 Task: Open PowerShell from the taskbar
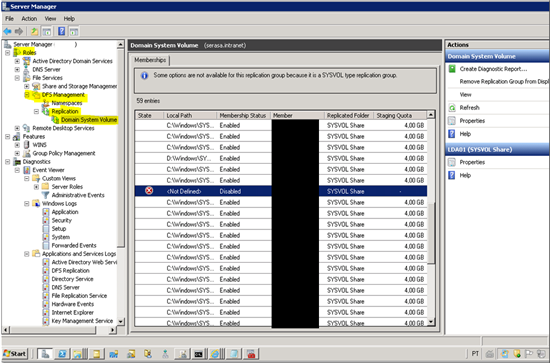pos(62,354)
